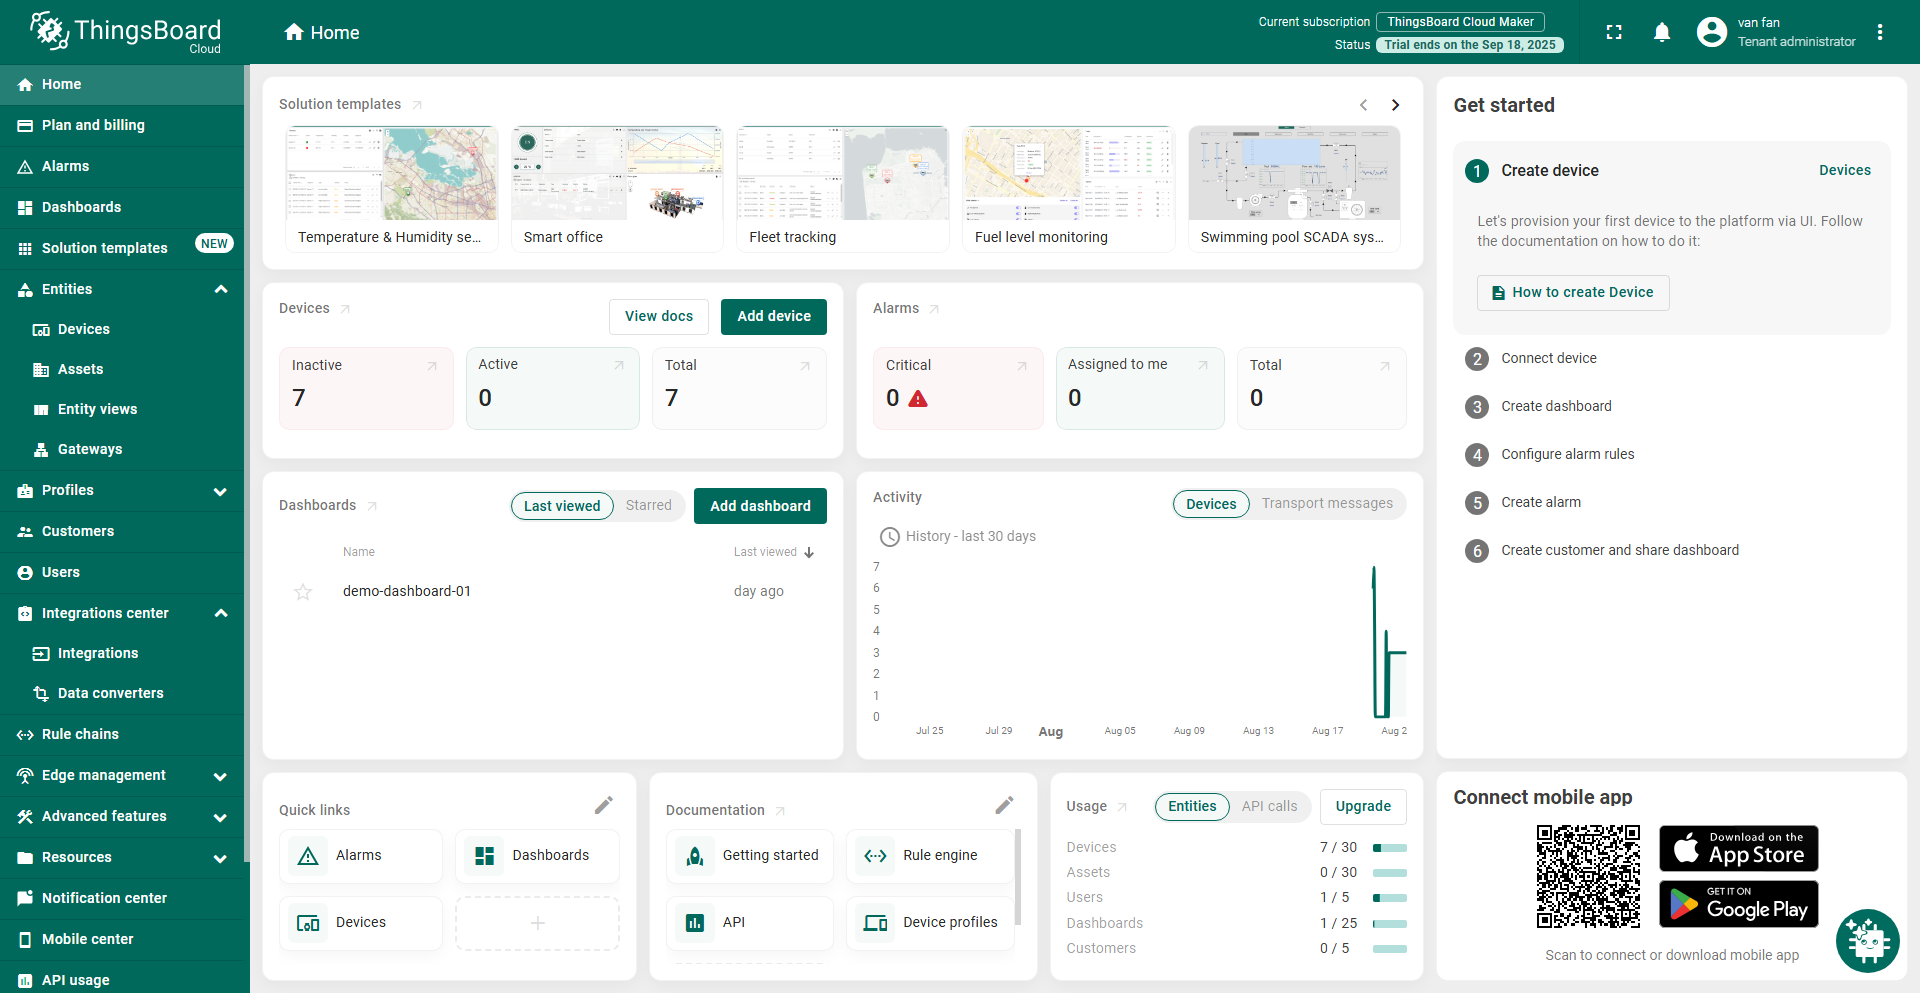Edit Quick links with pencil icon

[x=604, y=805]
